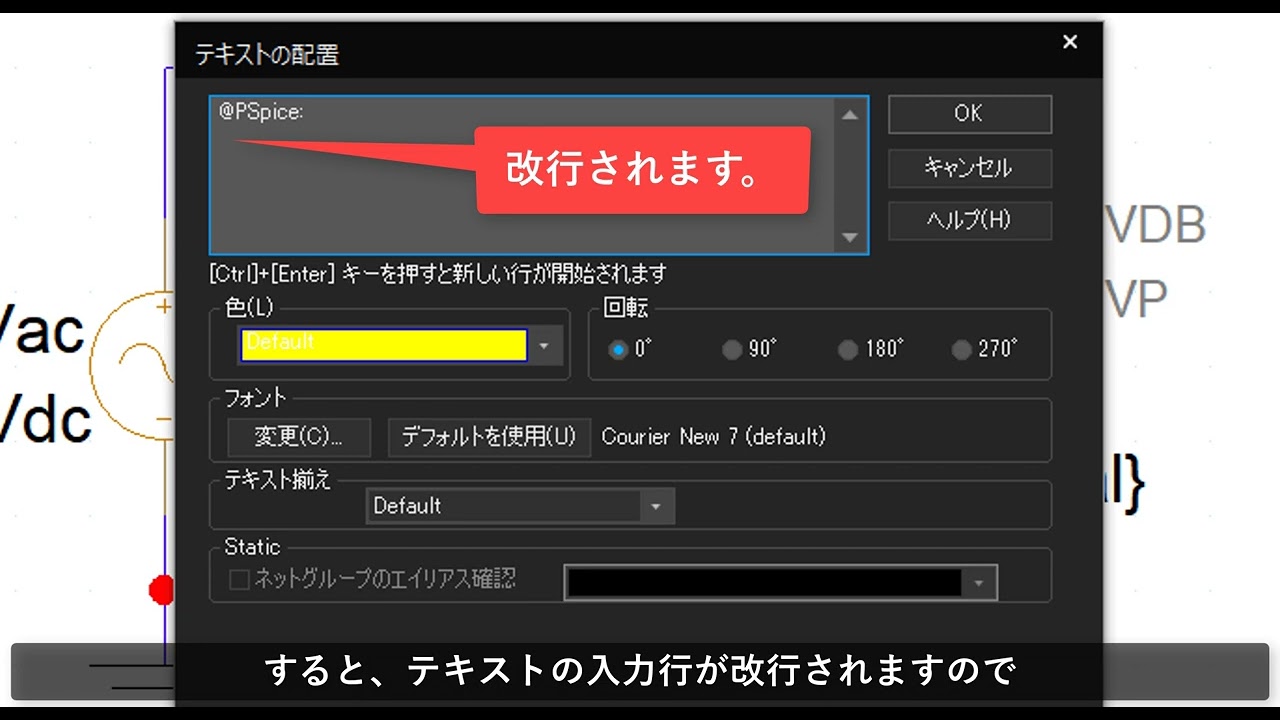Select 180° rotation radio button
The height and width of the screenshot is (720, 1280).
848,350
